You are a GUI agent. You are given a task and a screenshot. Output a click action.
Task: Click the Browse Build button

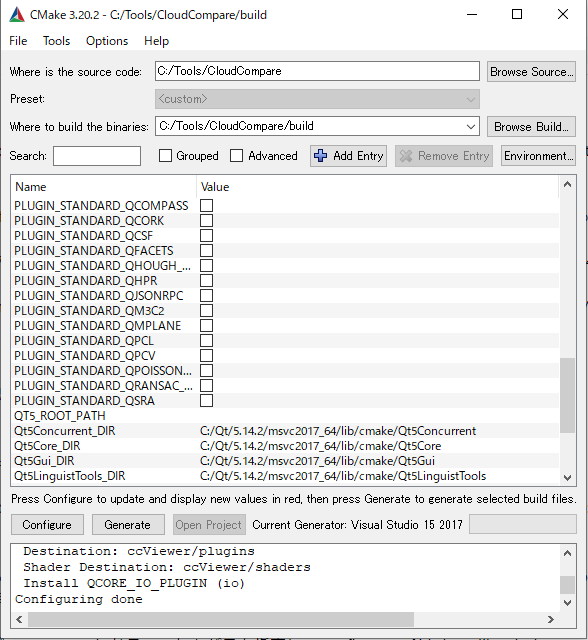pyautogui.click(x=531, y=127)
